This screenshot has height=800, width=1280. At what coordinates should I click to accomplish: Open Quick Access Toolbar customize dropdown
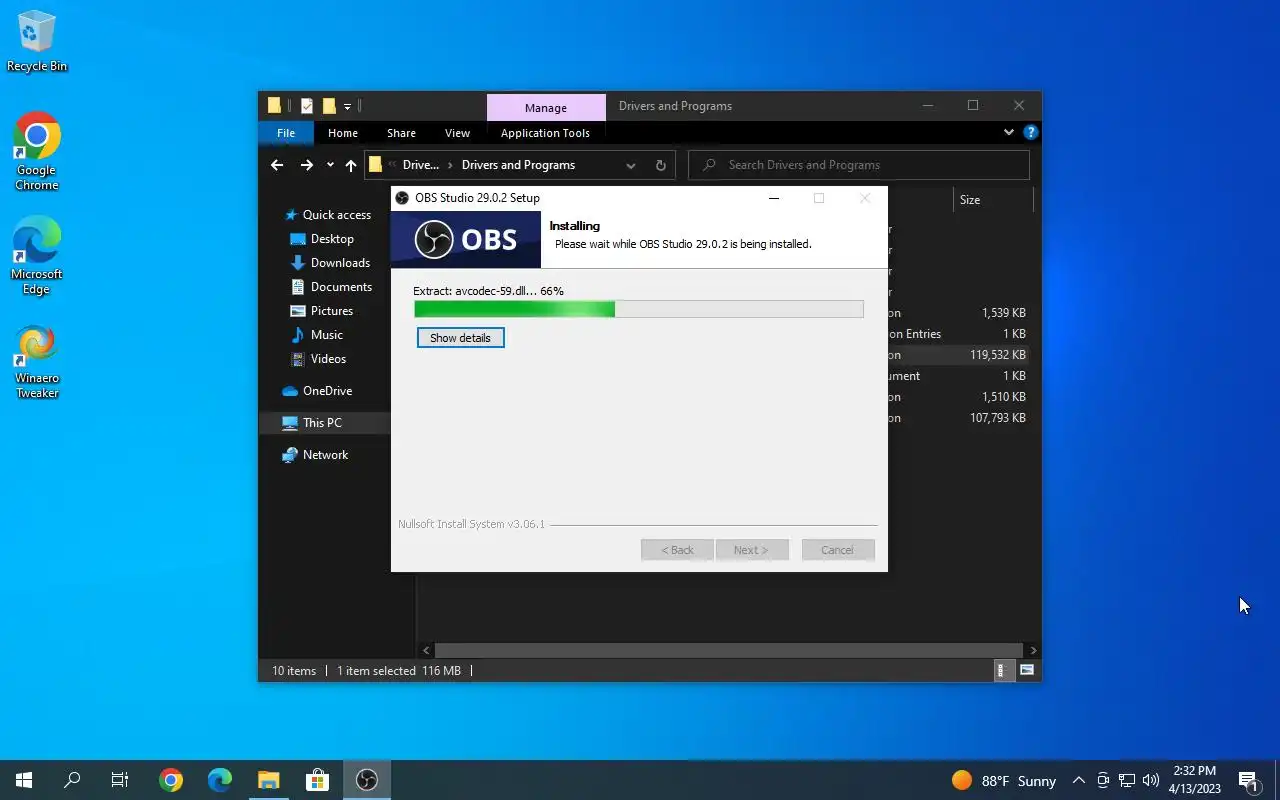pyautogui.click(x=347, y=106)
